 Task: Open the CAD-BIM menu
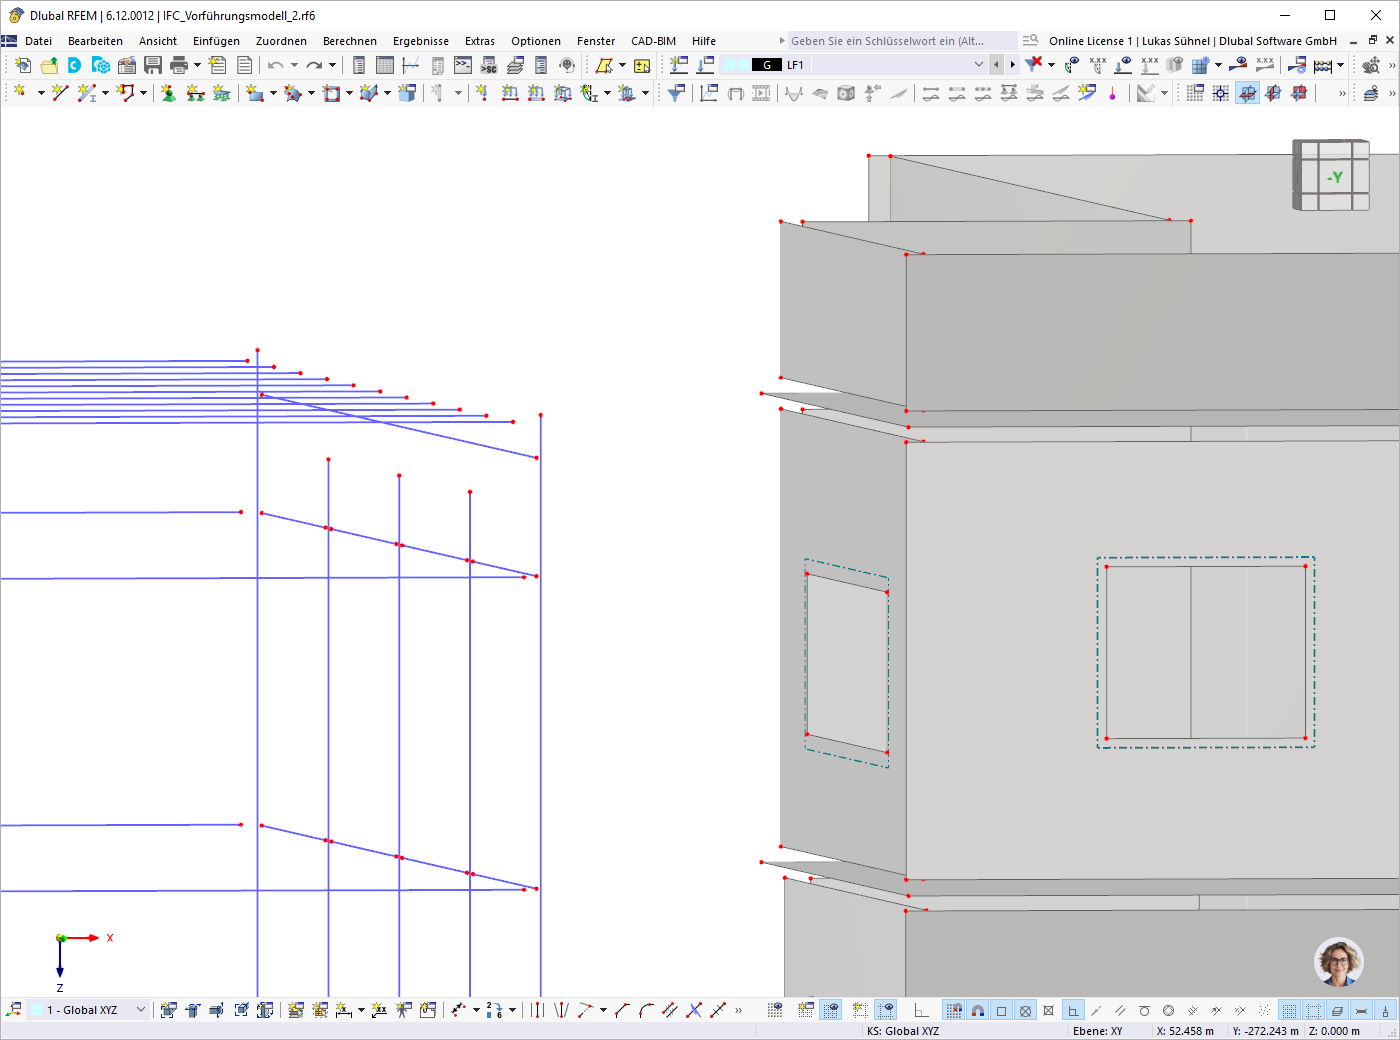point(653,41)
